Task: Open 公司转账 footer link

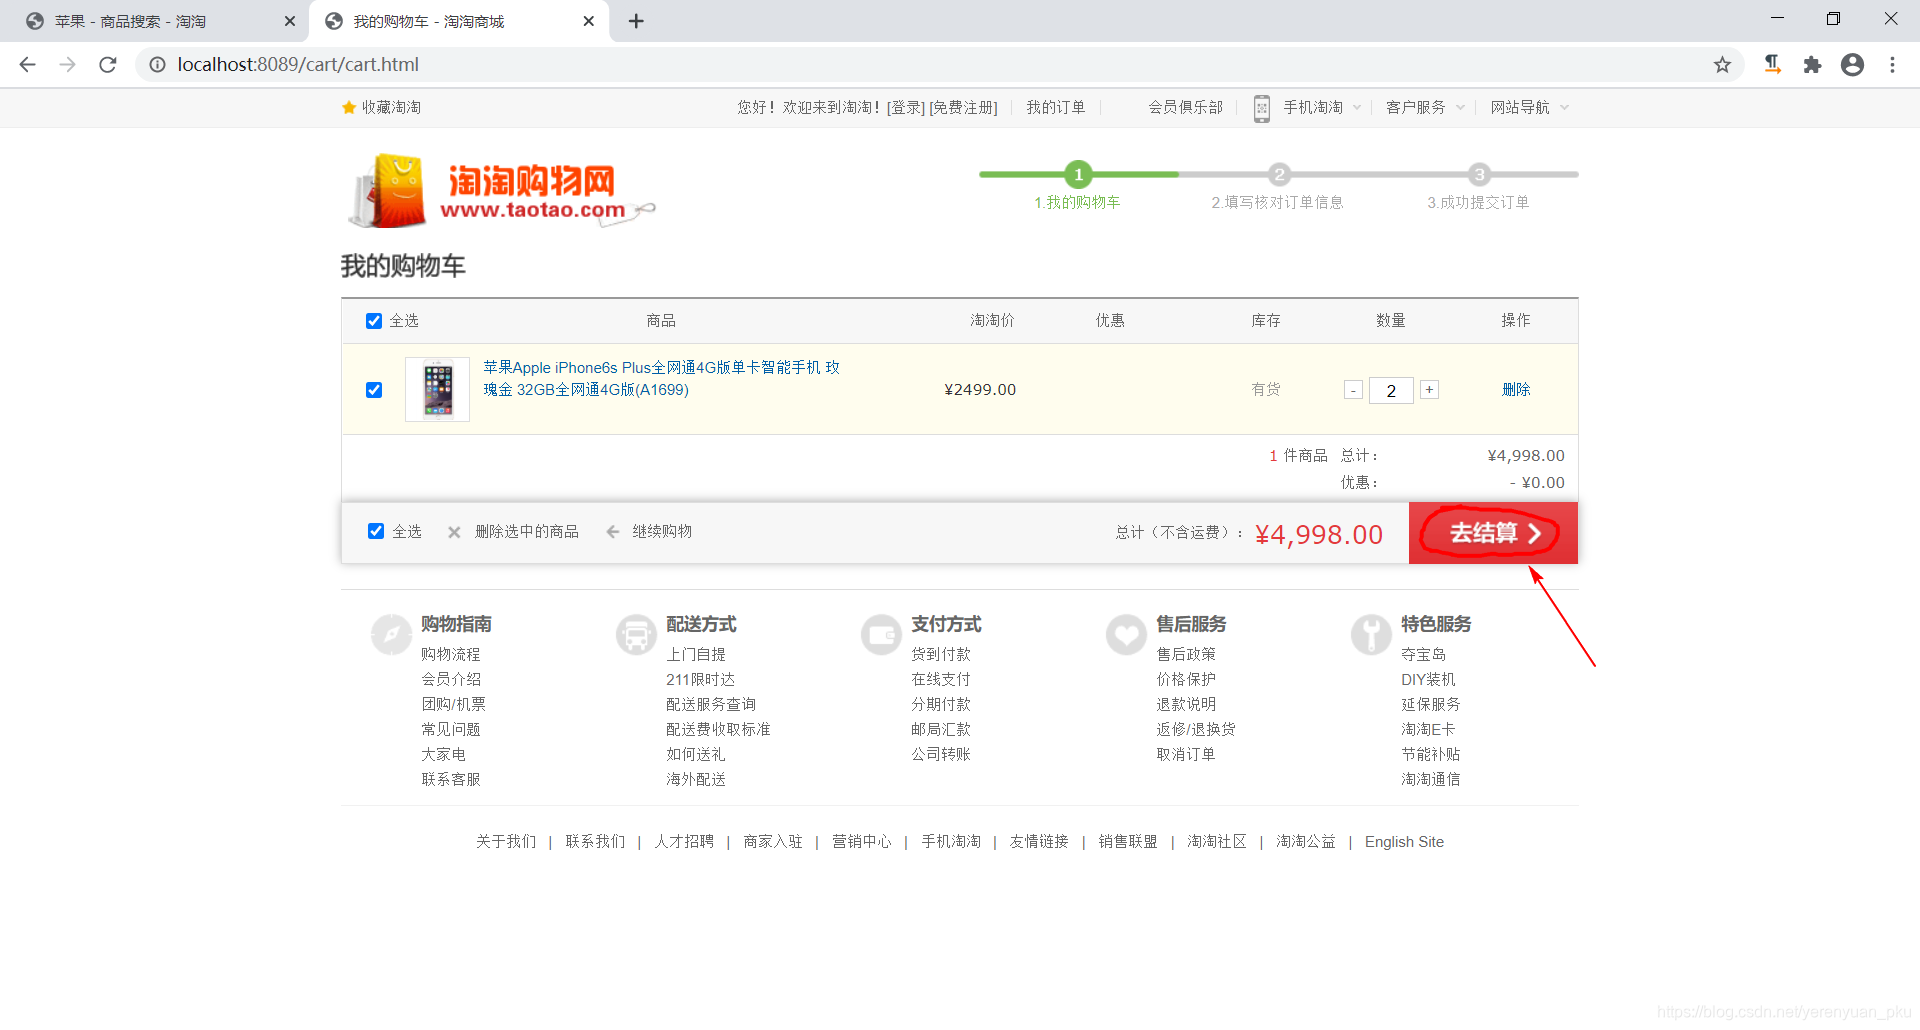Action: 941,754
